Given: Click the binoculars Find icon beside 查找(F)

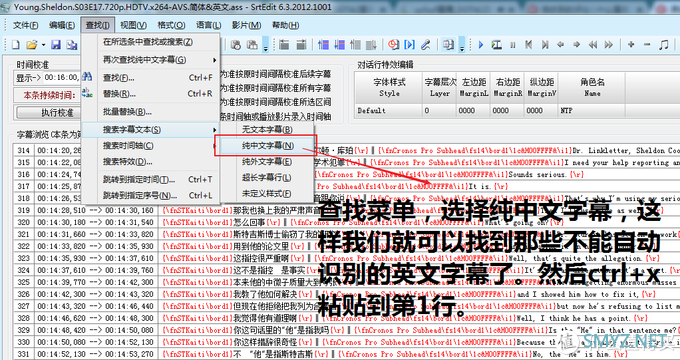Looking at the screenshot, I should (87, 77).
